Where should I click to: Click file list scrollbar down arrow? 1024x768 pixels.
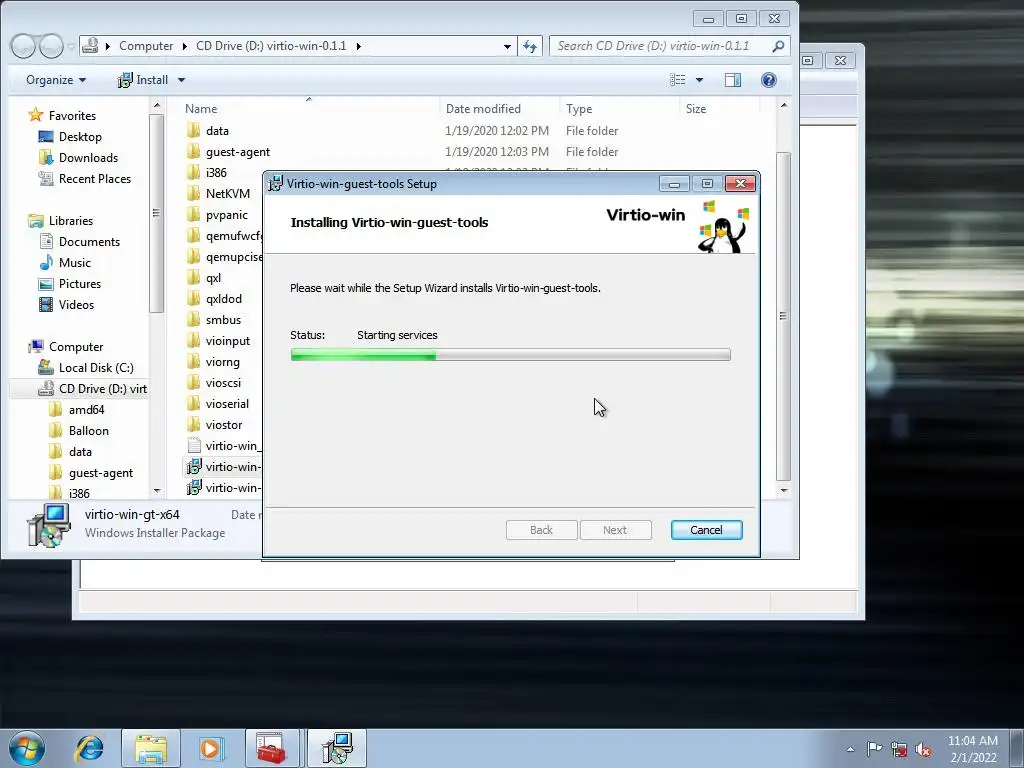(x=784, y=490)
